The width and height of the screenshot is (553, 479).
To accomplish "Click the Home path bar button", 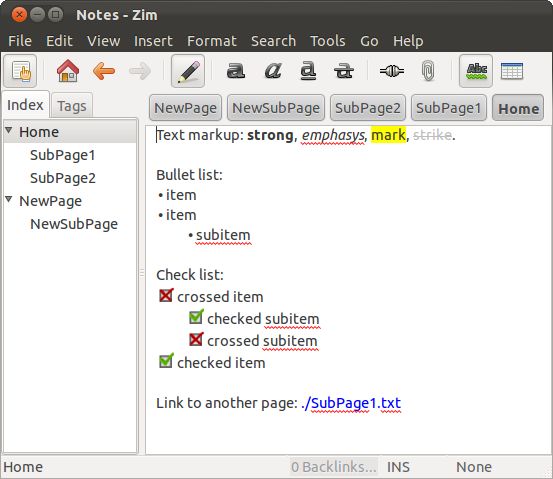I will pos(518,108).
